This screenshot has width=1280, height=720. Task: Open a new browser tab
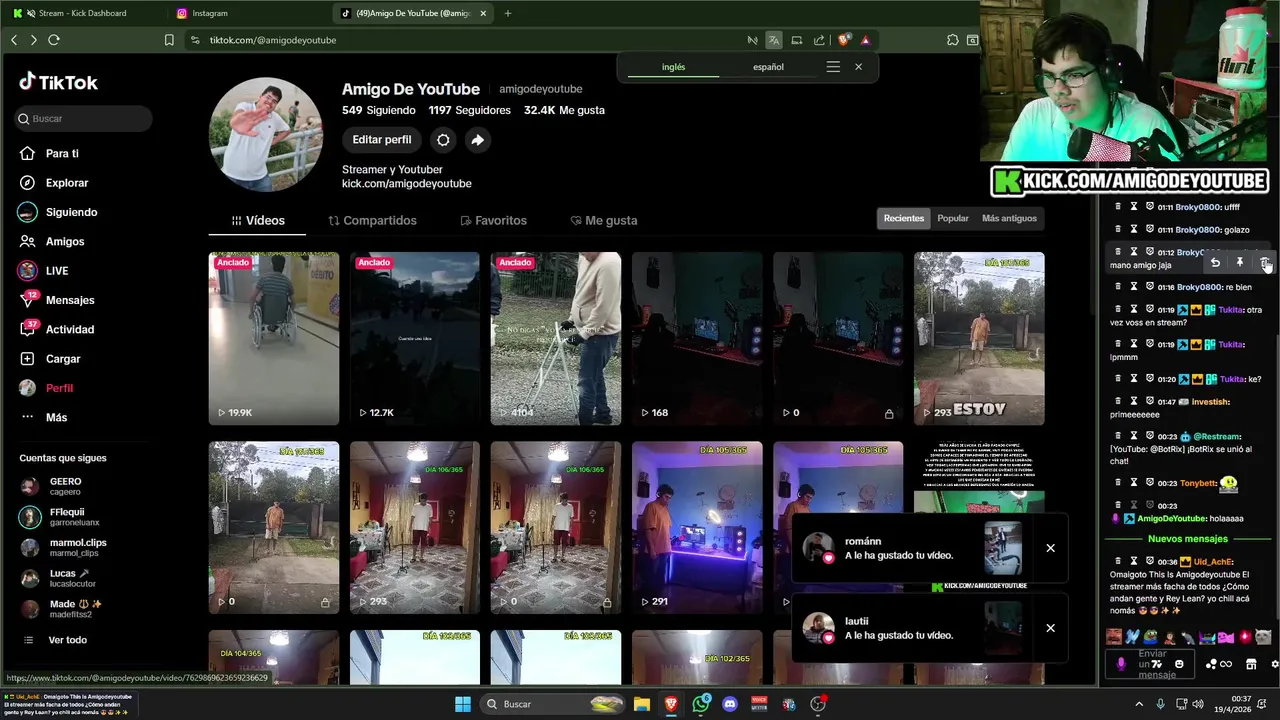click(x=508, y=13)
